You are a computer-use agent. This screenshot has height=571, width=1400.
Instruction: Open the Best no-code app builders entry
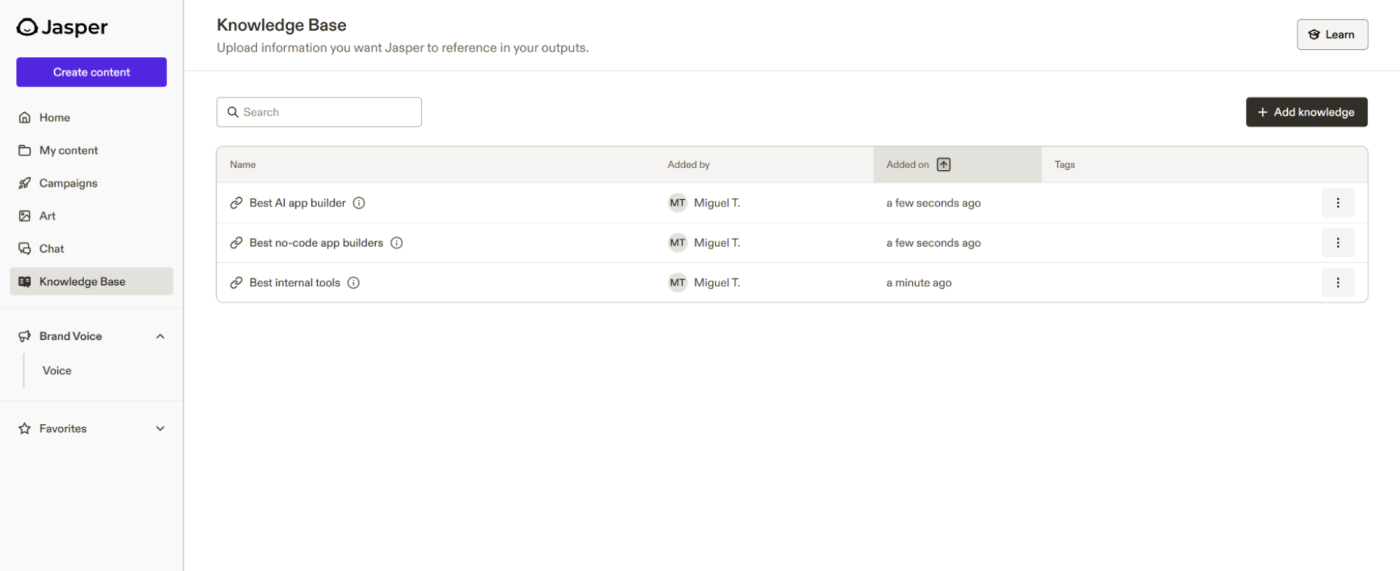[316, 243]
